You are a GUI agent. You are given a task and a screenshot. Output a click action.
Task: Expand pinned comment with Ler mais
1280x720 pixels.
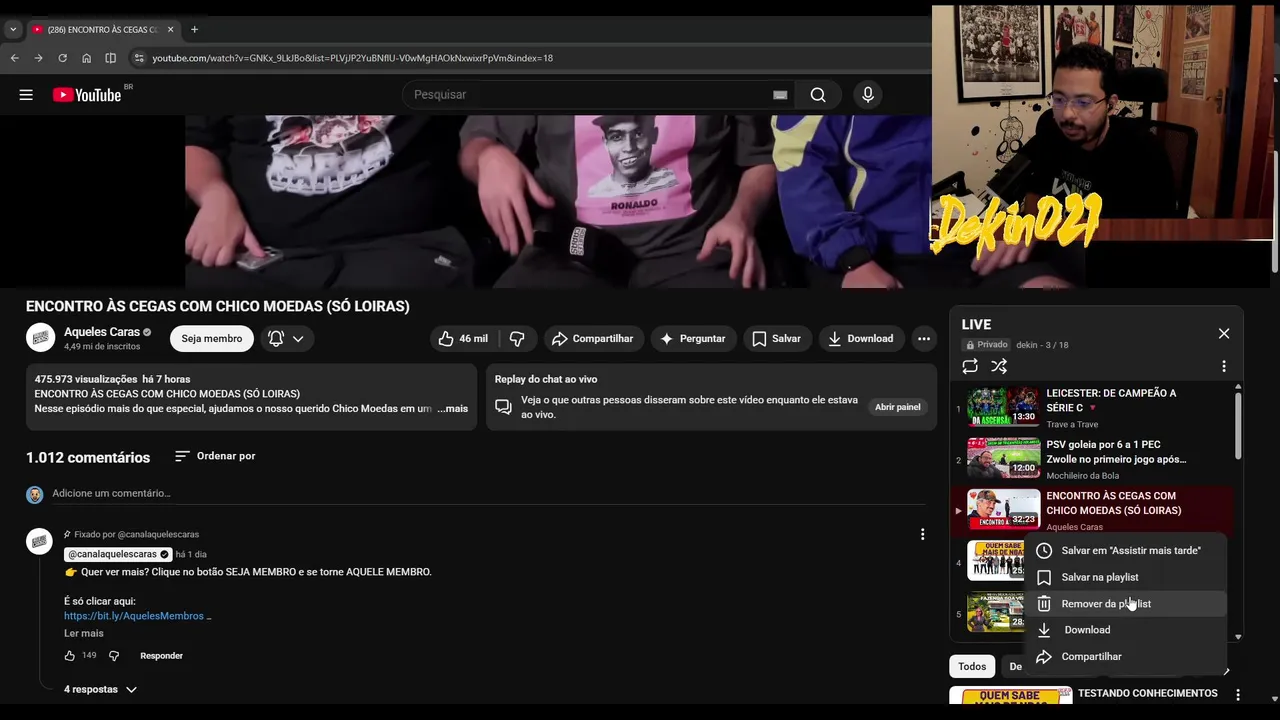click(x=84, y=633)
